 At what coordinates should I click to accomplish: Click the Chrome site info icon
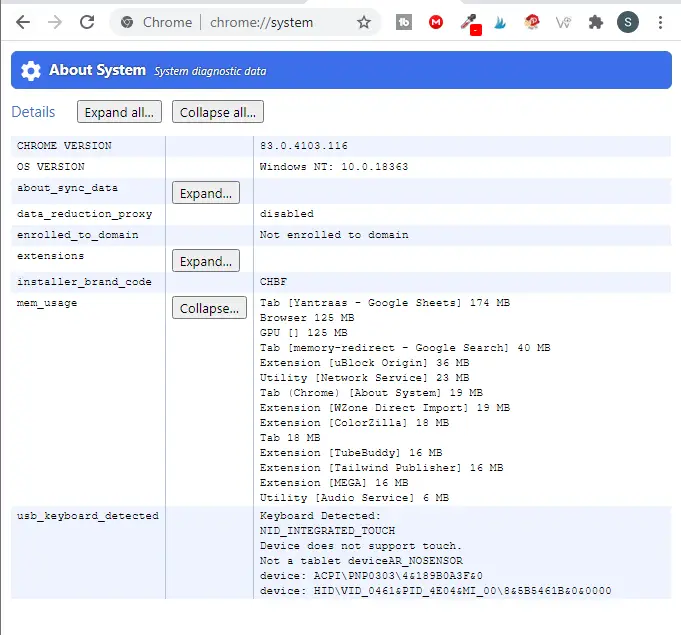(127, 22)
